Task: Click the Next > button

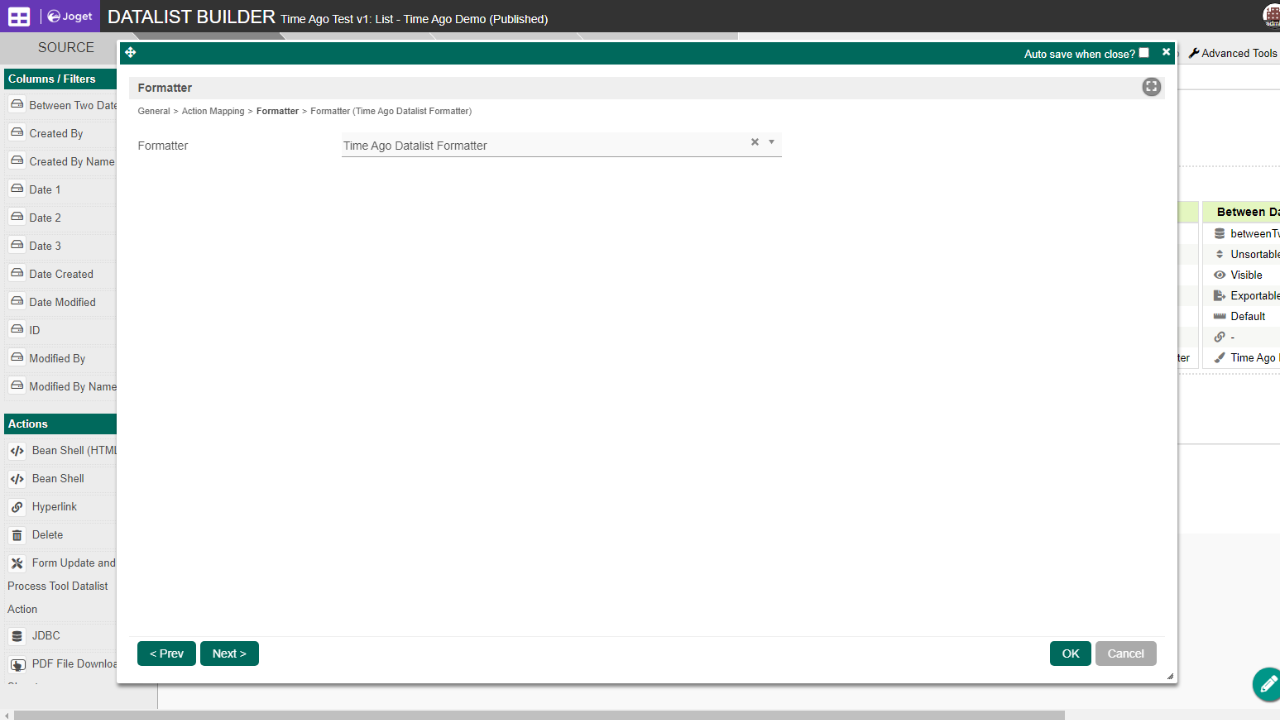Action: pyautogui.click(x=229, y=653)
